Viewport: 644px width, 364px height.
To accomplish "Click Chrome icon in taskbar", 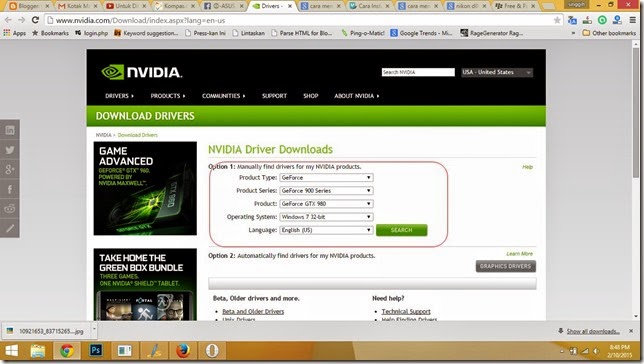I will (x=67, y=351).
